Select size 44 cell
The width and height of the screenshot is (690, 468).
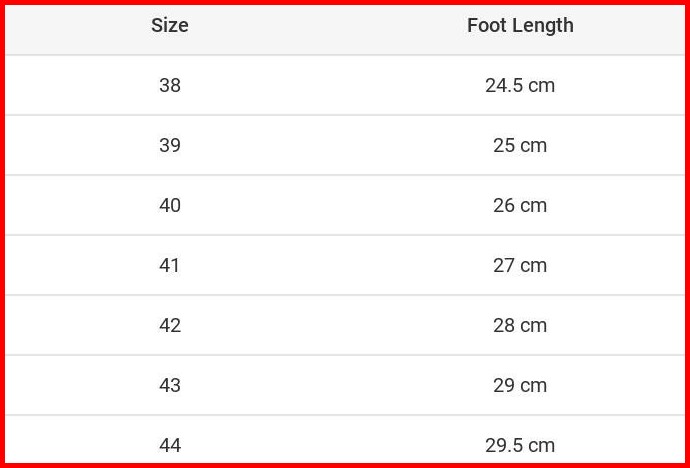170,445
